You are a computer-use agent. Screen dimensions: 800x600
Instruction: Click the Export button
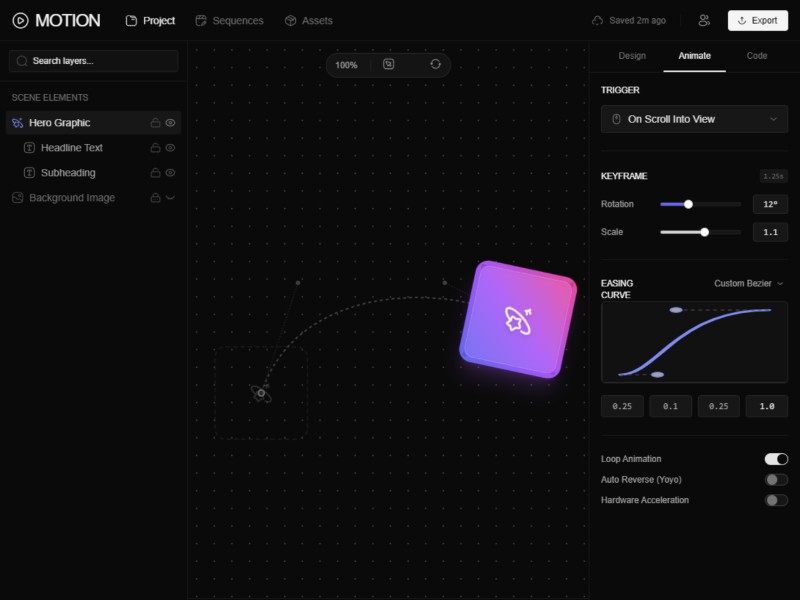757,20
